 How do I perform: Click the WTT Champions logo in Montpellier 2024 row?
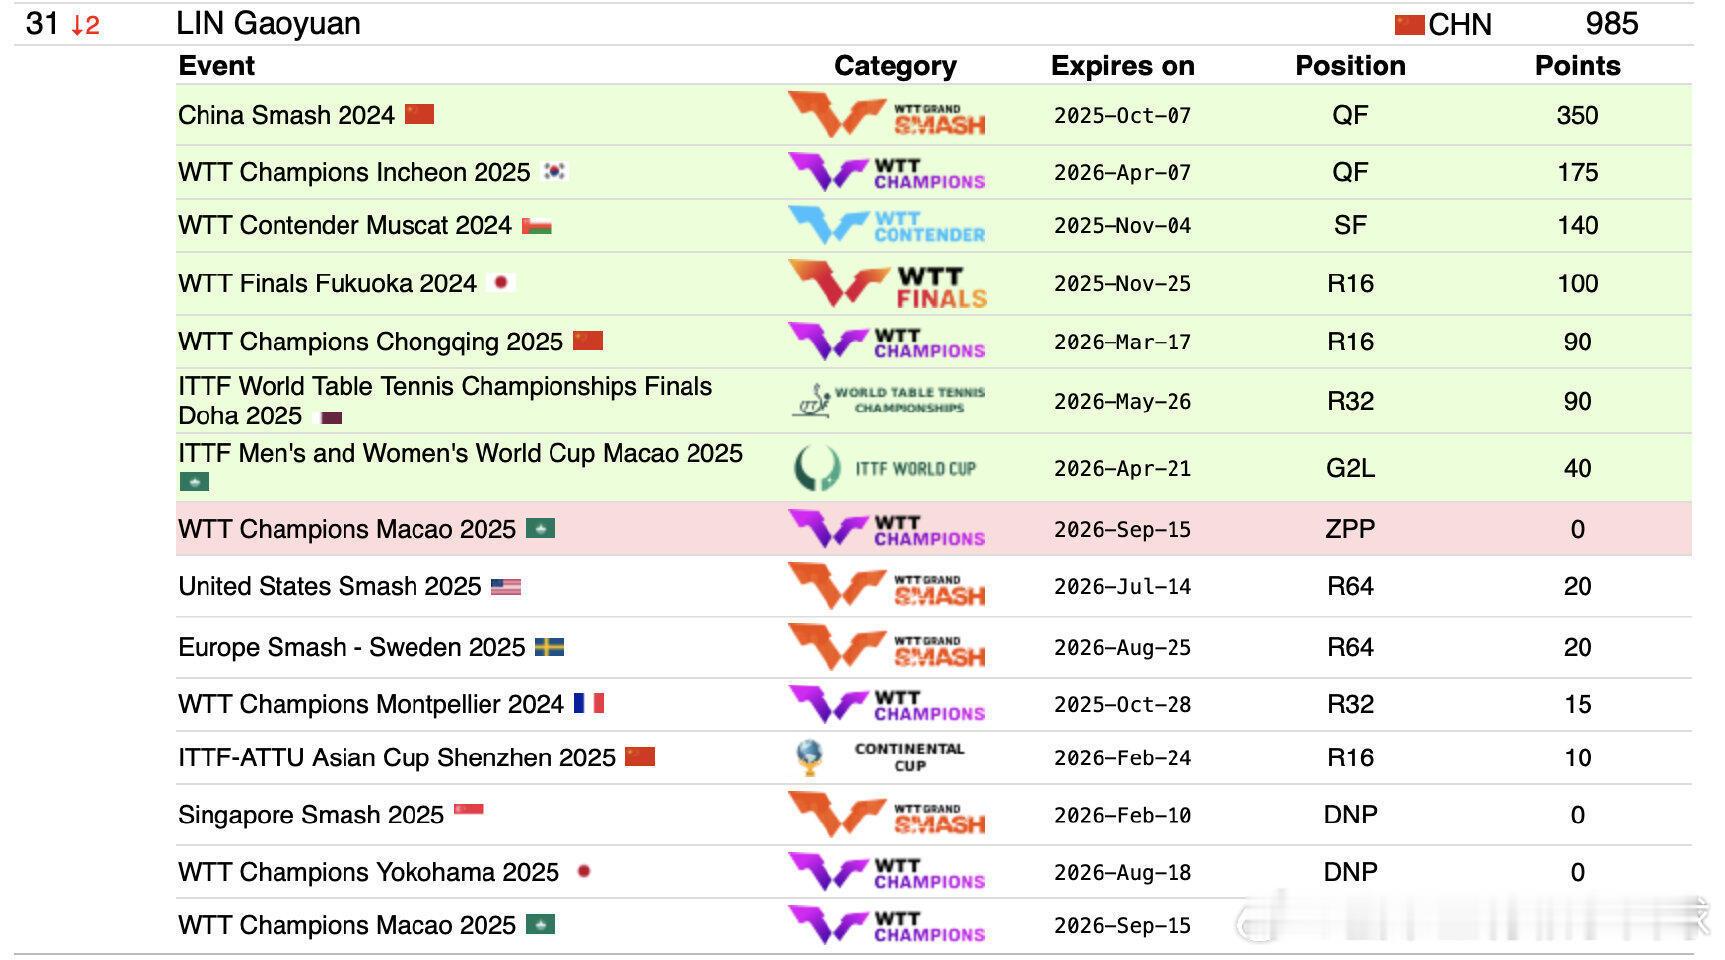coord(887,704)
